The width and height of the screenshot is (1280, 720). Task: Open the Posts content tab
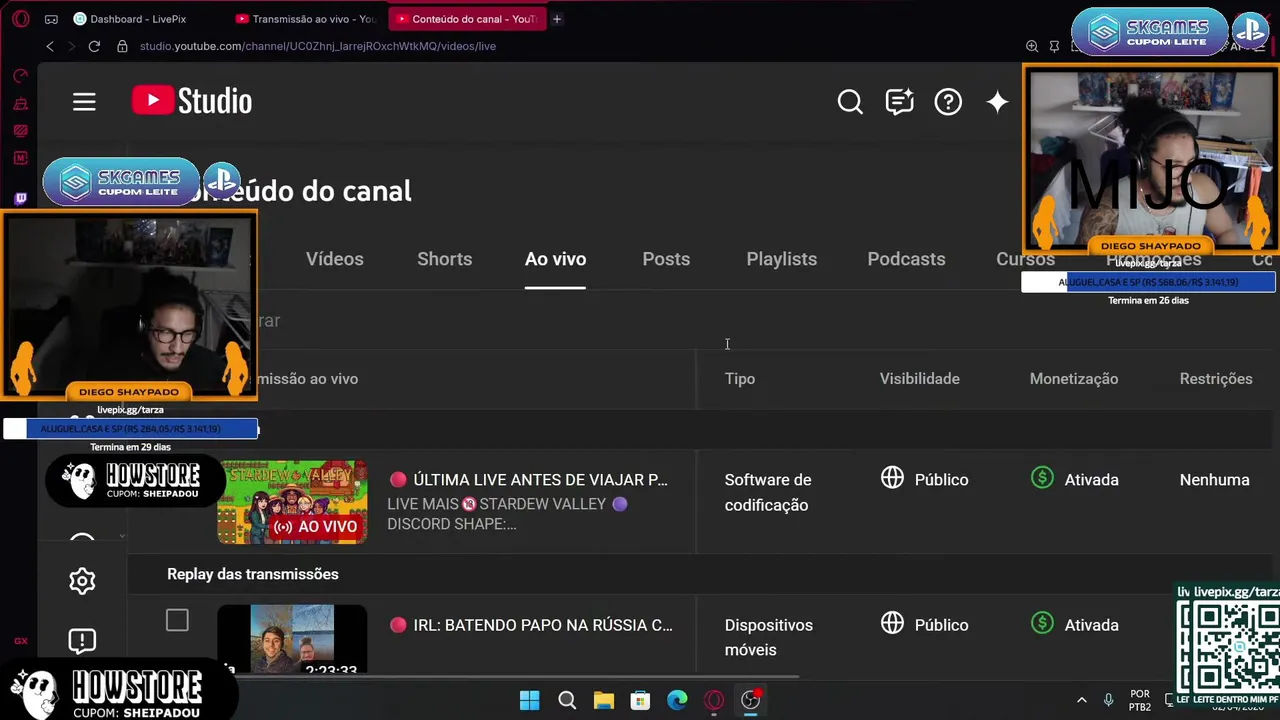(x=666, y=259)
